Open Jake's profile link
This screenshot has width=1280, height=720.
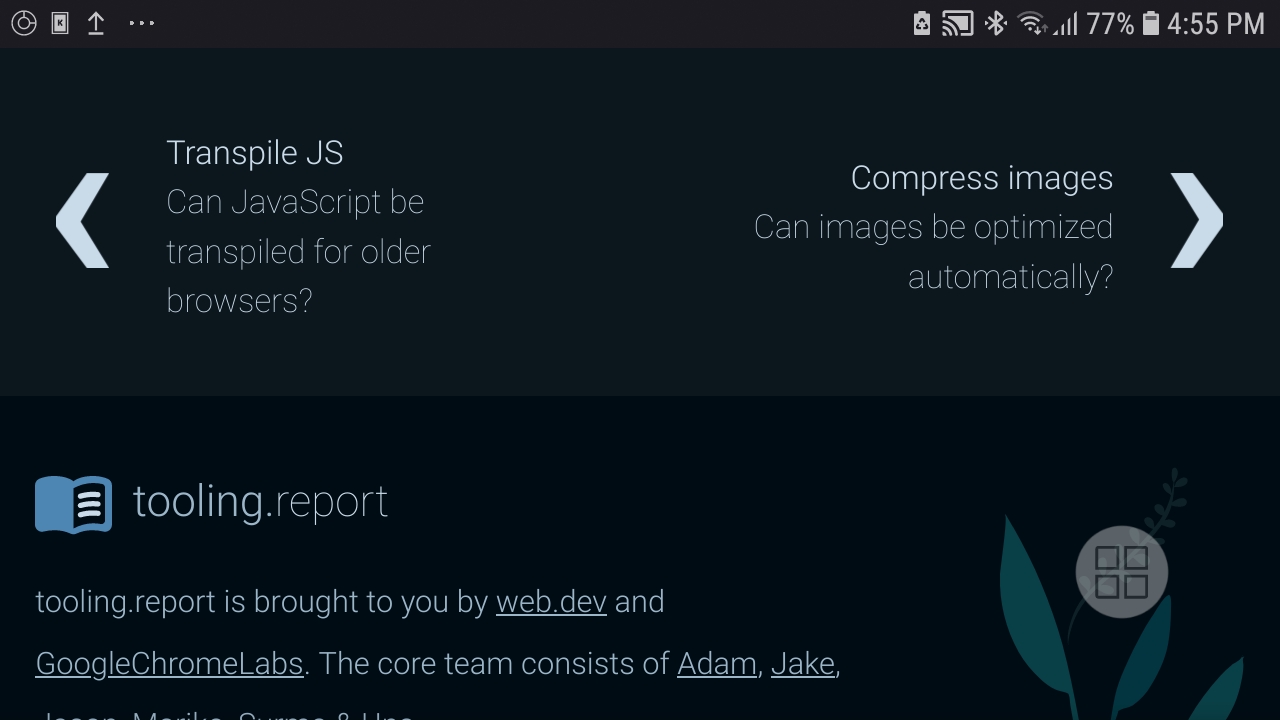coord(802,663)
